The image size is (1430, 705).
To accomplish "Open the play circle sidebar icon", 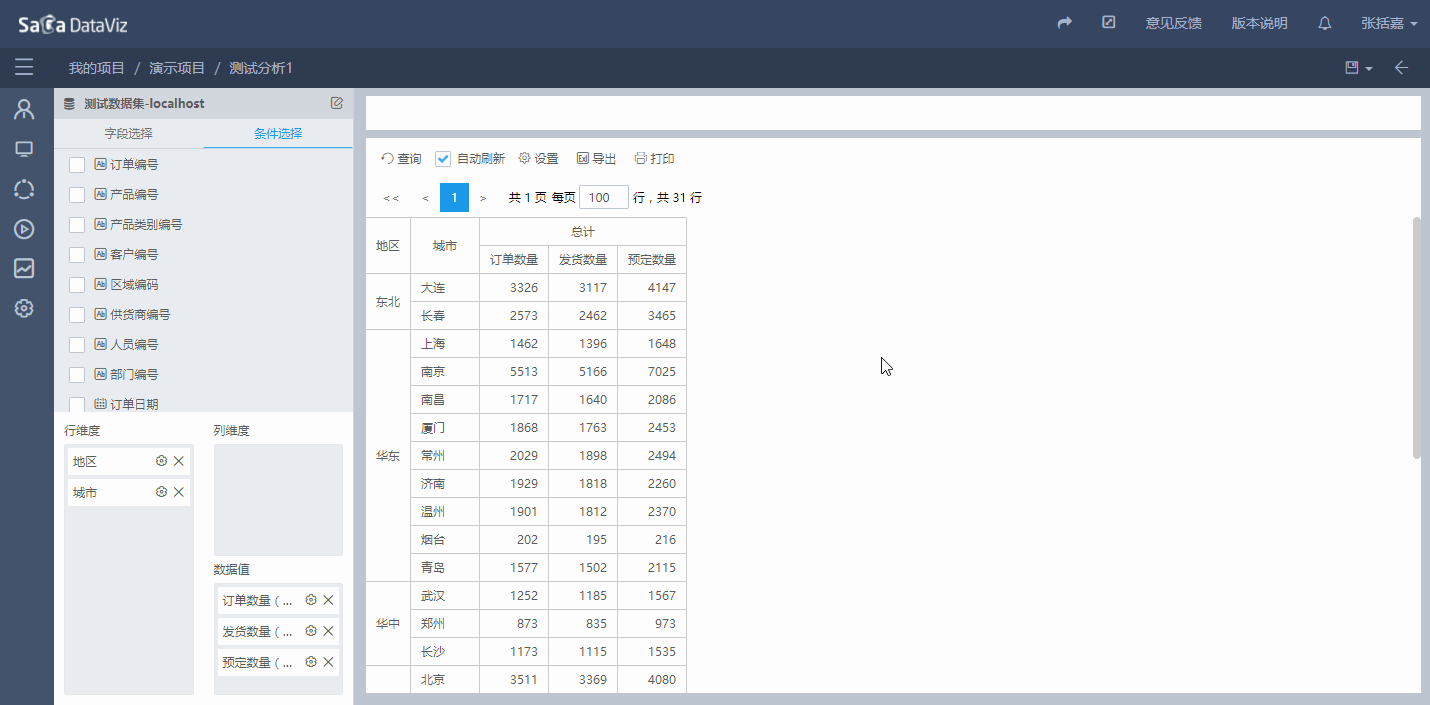I will [24, 229].
